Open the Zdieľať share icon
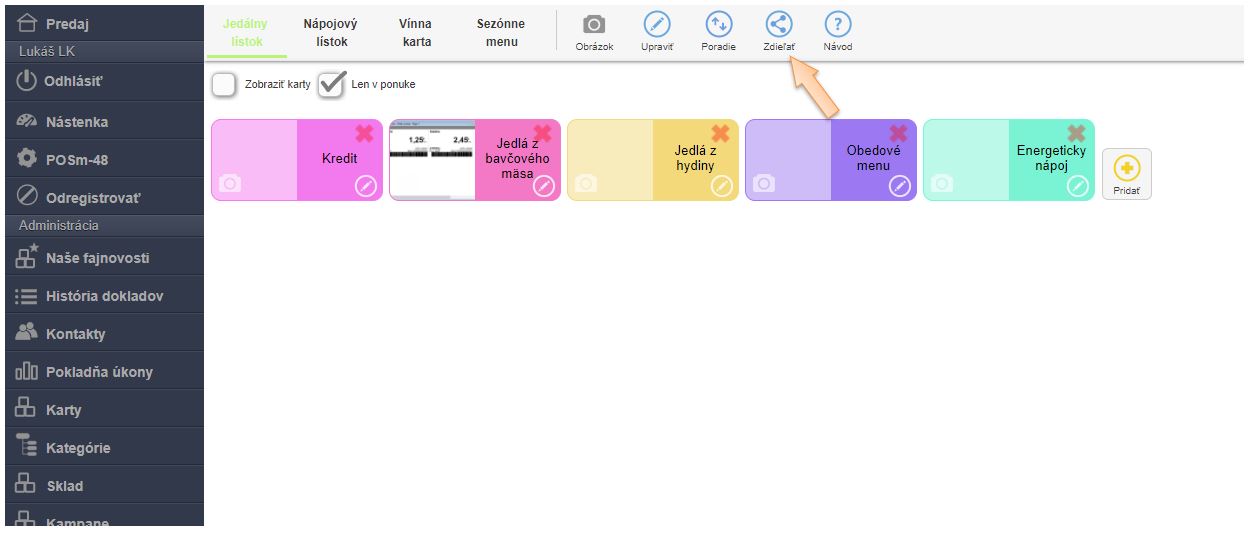This screenshot has height=539, width=1253. 779,26
